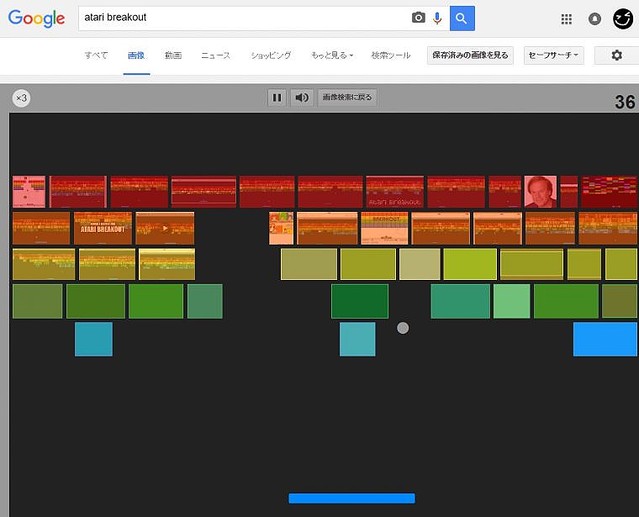Open the Google apps grid
Image resolution: width=639 pixels, height=517 pixels.
567,19
